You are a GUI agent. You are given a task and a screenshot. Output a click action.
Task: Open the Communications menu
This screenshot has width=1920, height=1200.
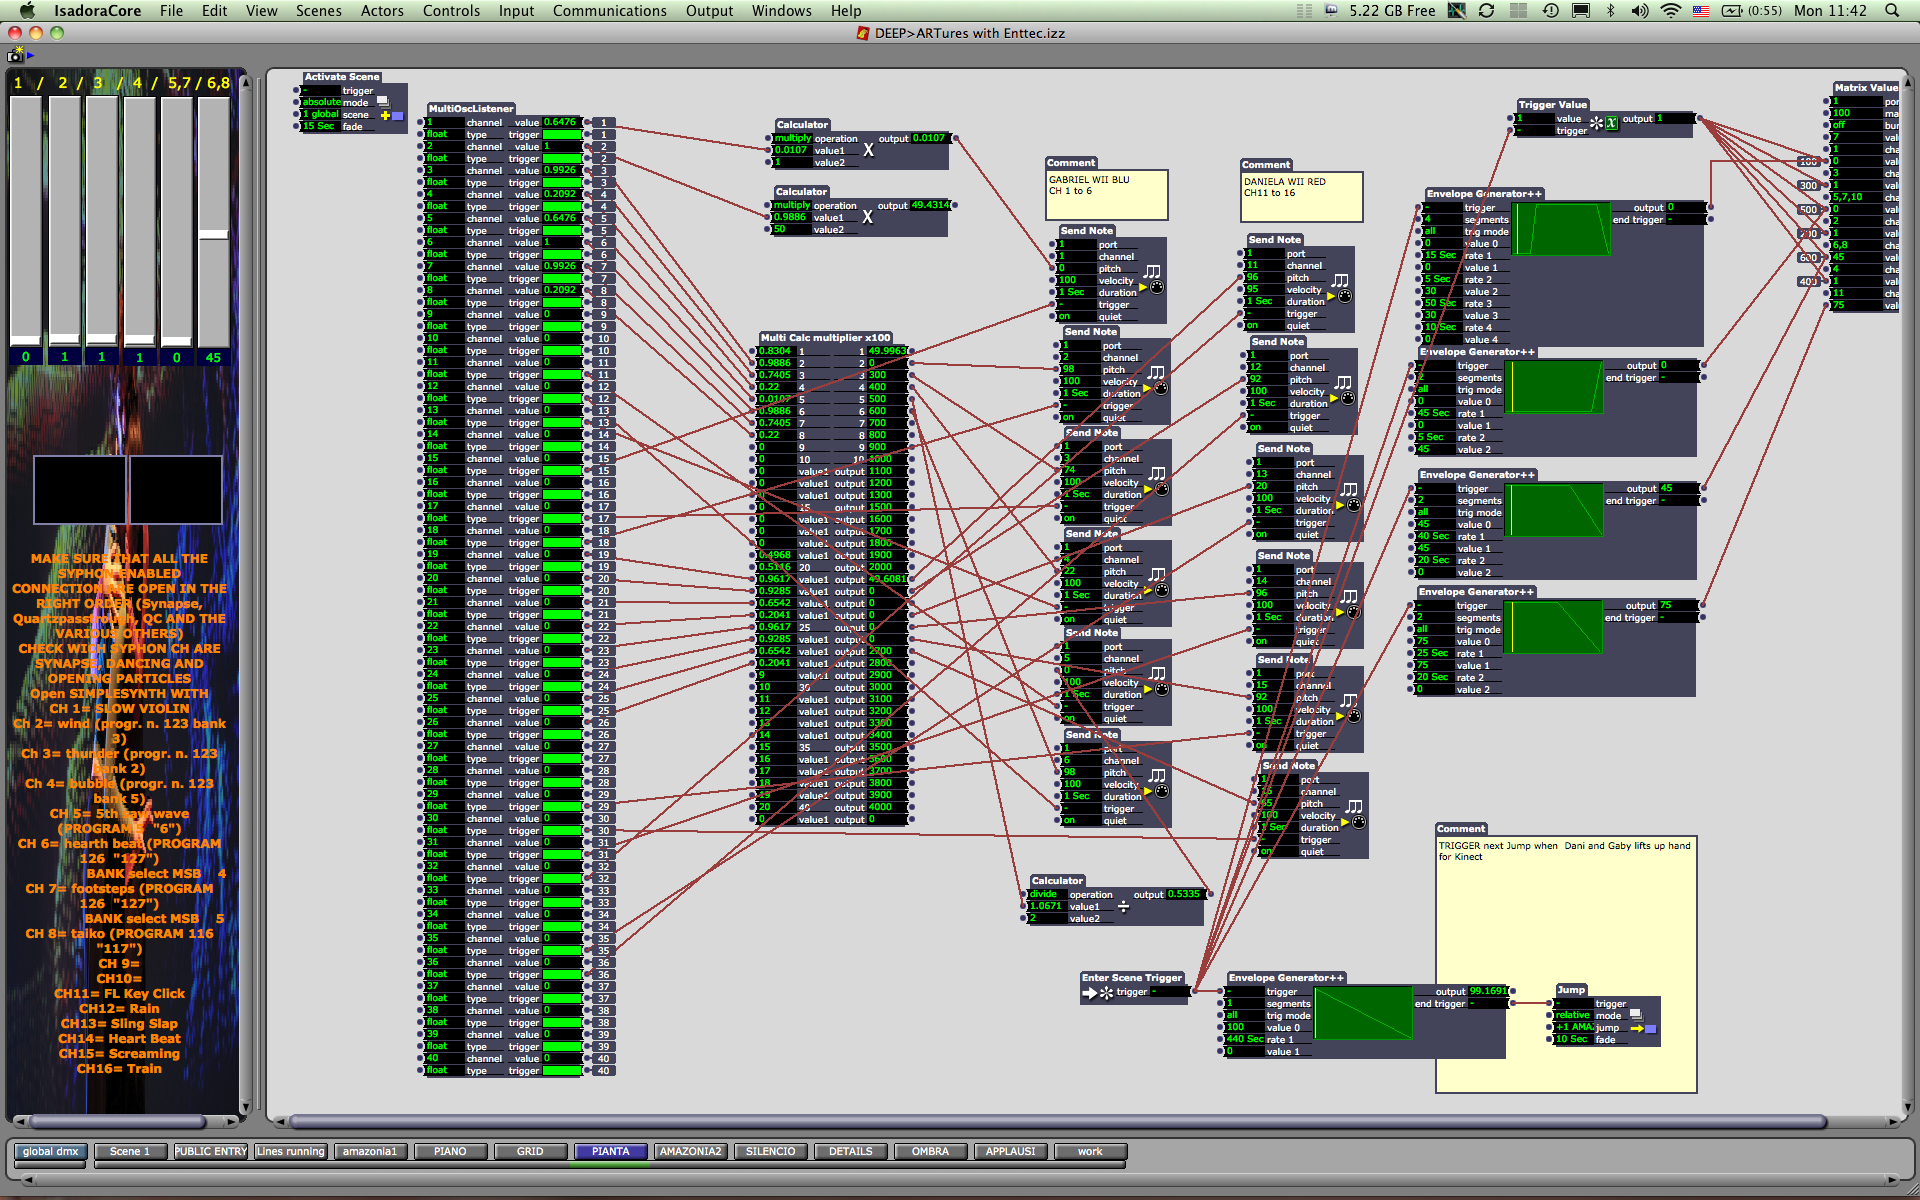click(x=610, y=10)
